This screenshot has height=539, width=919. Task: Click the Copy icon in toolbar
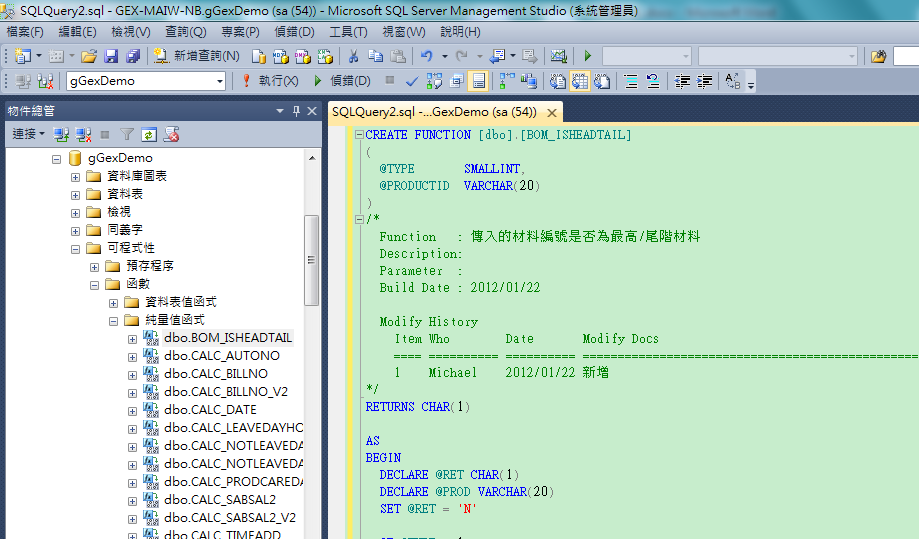(x=376, y=56)
